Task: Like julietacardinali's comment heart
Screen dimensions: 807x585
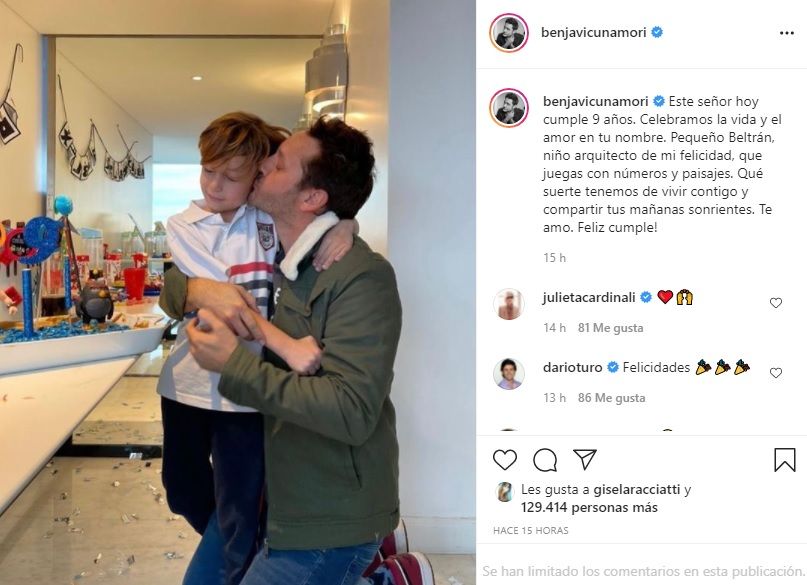Action: [x=776, y=303]
